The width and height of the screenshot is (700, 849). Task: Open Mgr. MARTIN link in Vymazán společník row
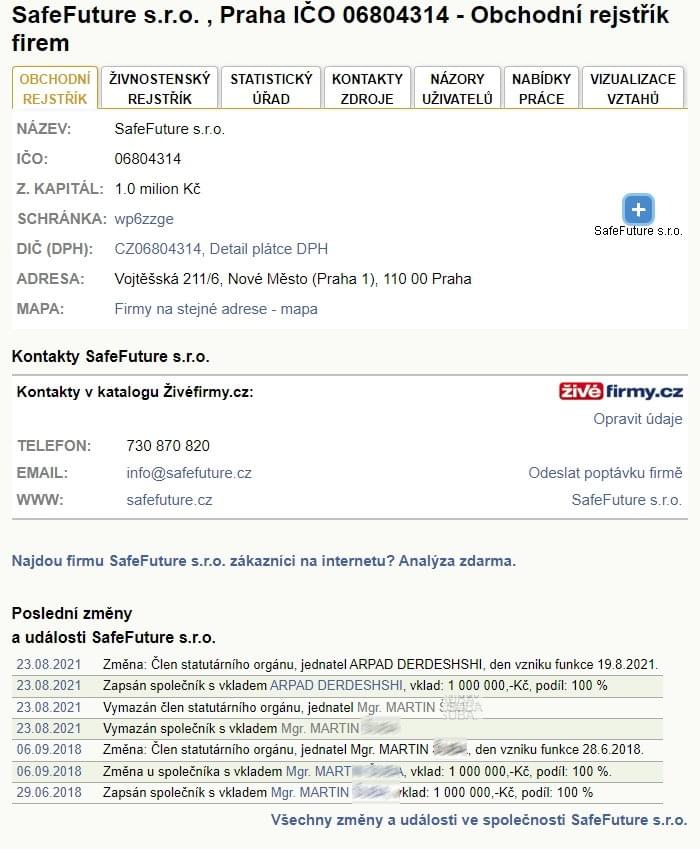[x=320, y=729]
